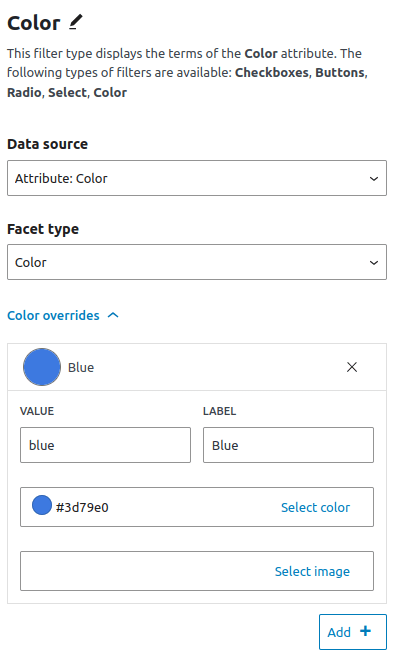Click the Select color link
The image size is (394, 656).
click(x=315, y=507)
